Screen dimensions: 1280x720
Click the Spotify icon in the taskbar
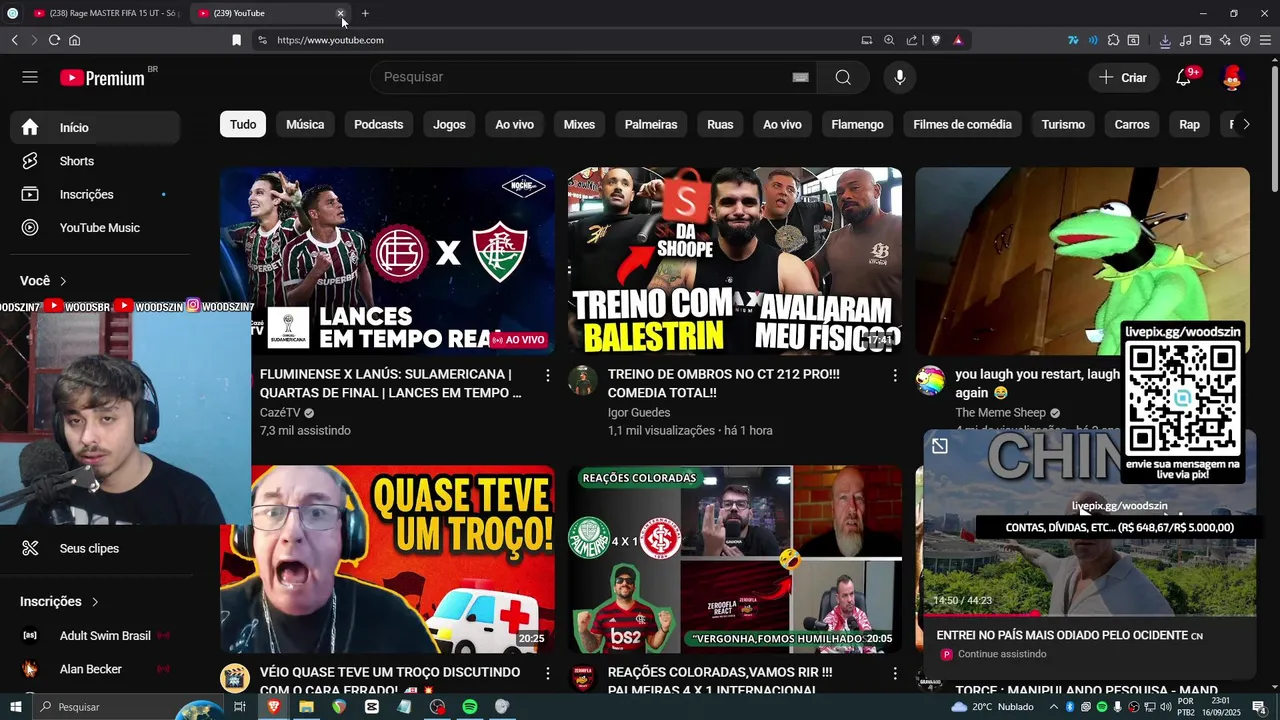(469, 707)
